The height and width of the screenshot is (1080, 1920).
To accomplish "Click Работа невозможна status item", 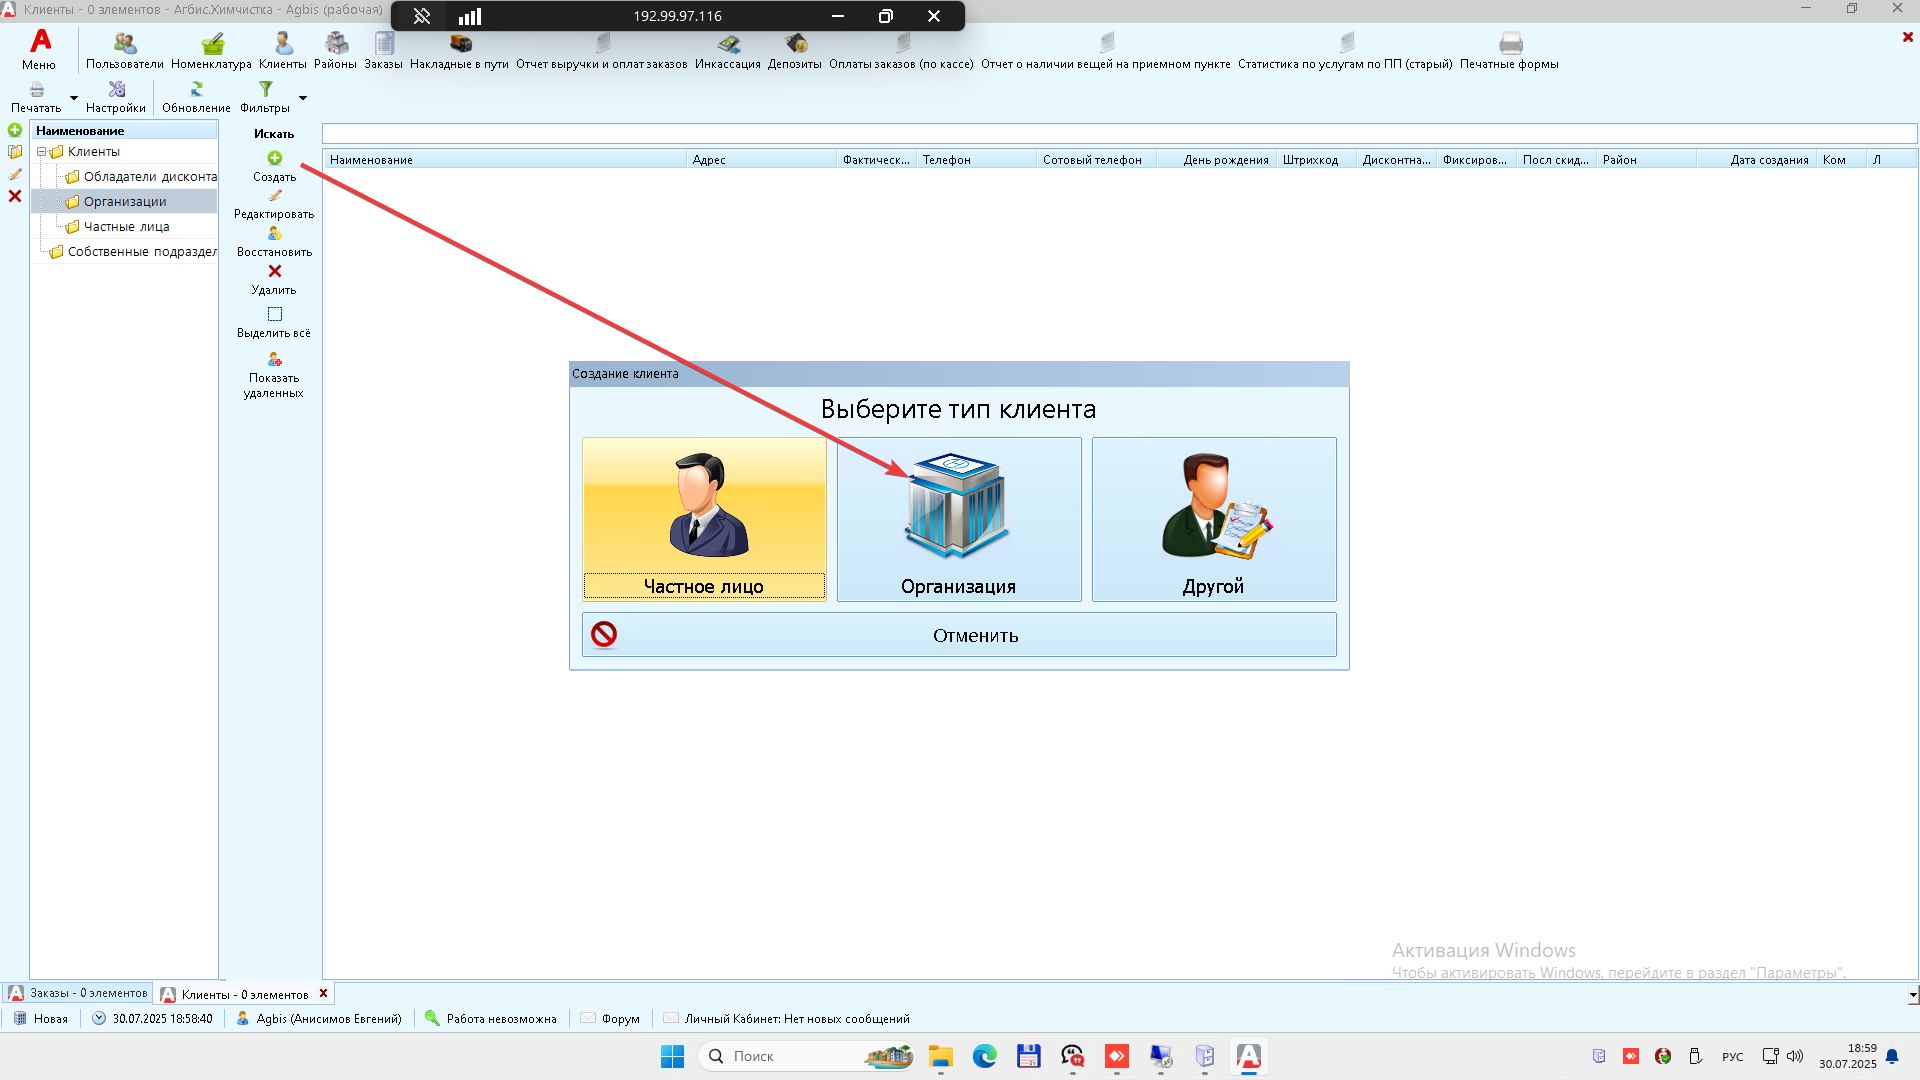I will (491, 1019).
